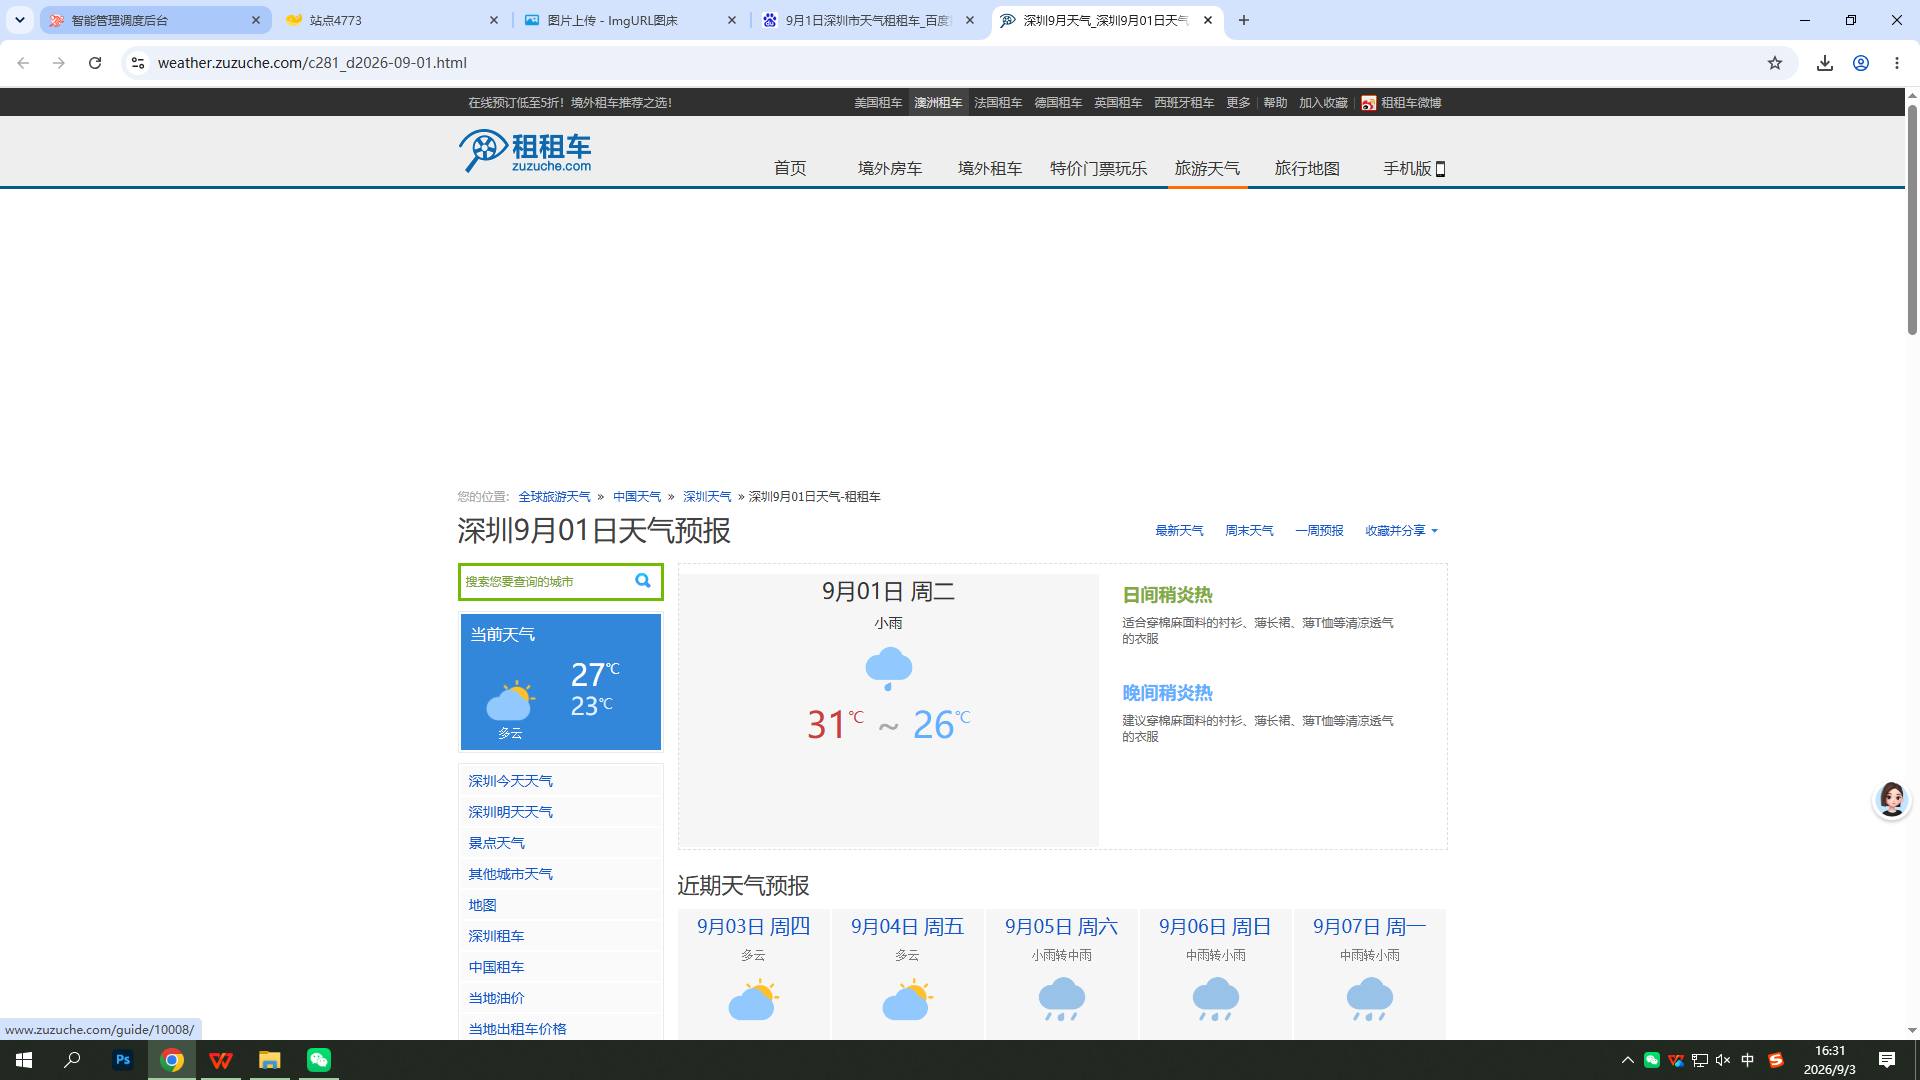Open Chrome three-dot menu

pyautogui.click(x=1897, y=63)
